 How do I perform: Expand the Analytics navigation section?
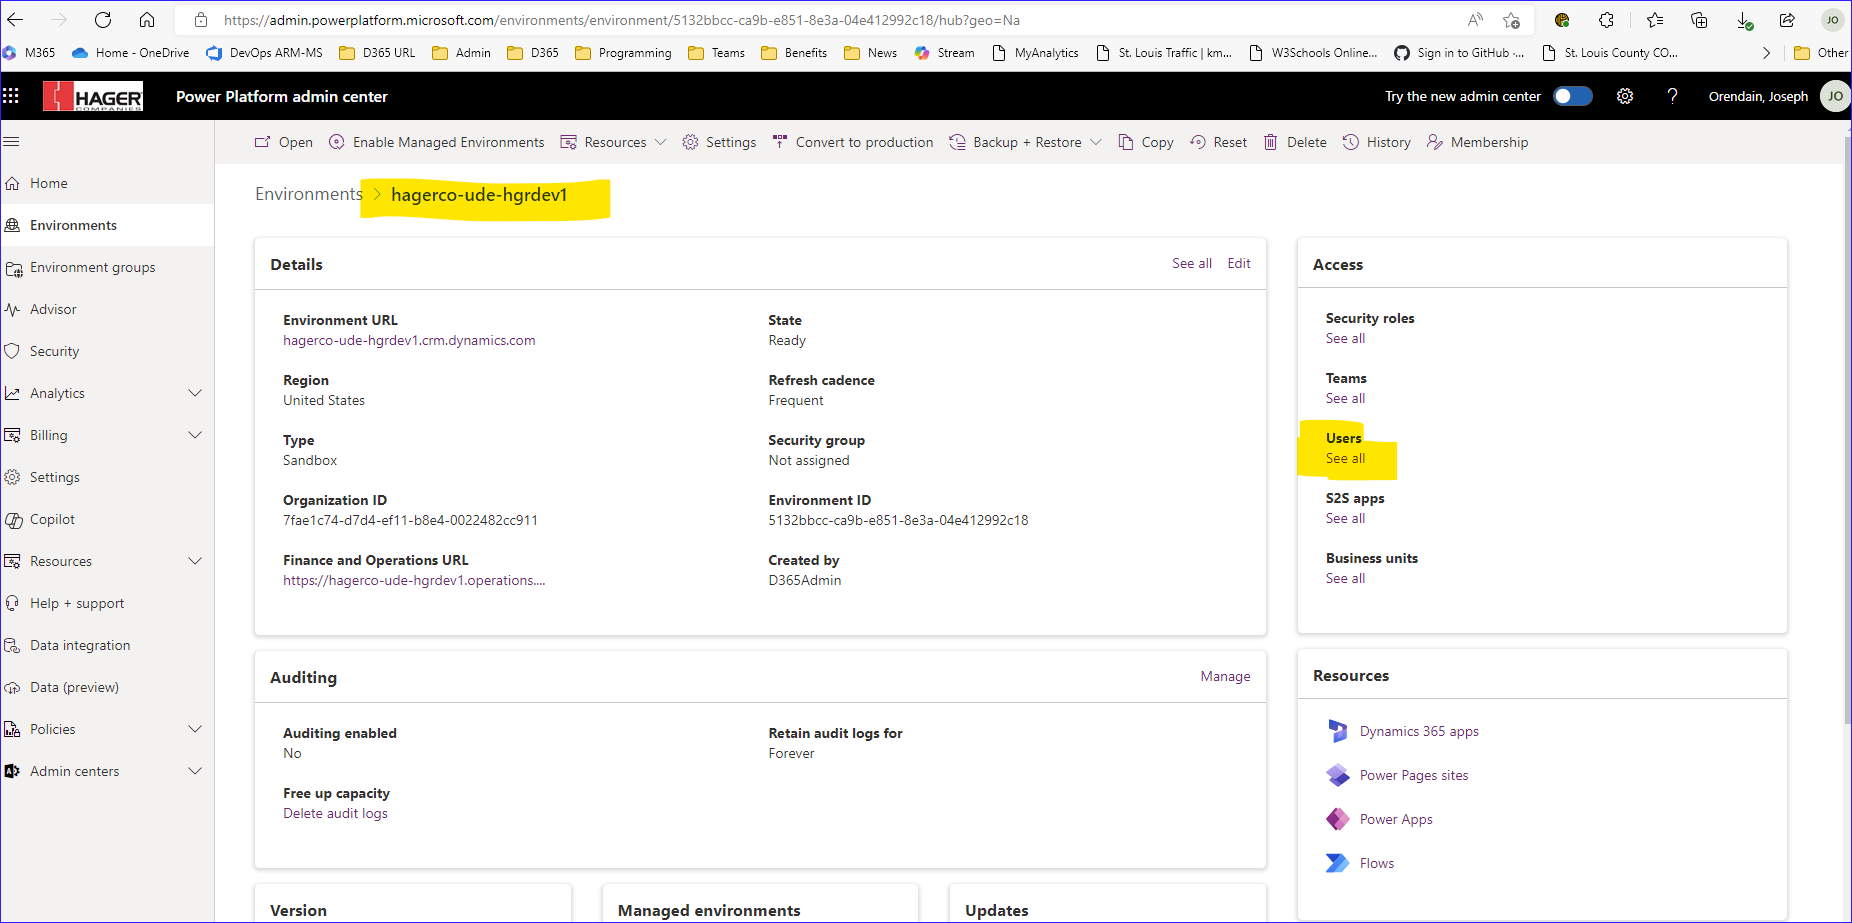(x=195, y=393)
